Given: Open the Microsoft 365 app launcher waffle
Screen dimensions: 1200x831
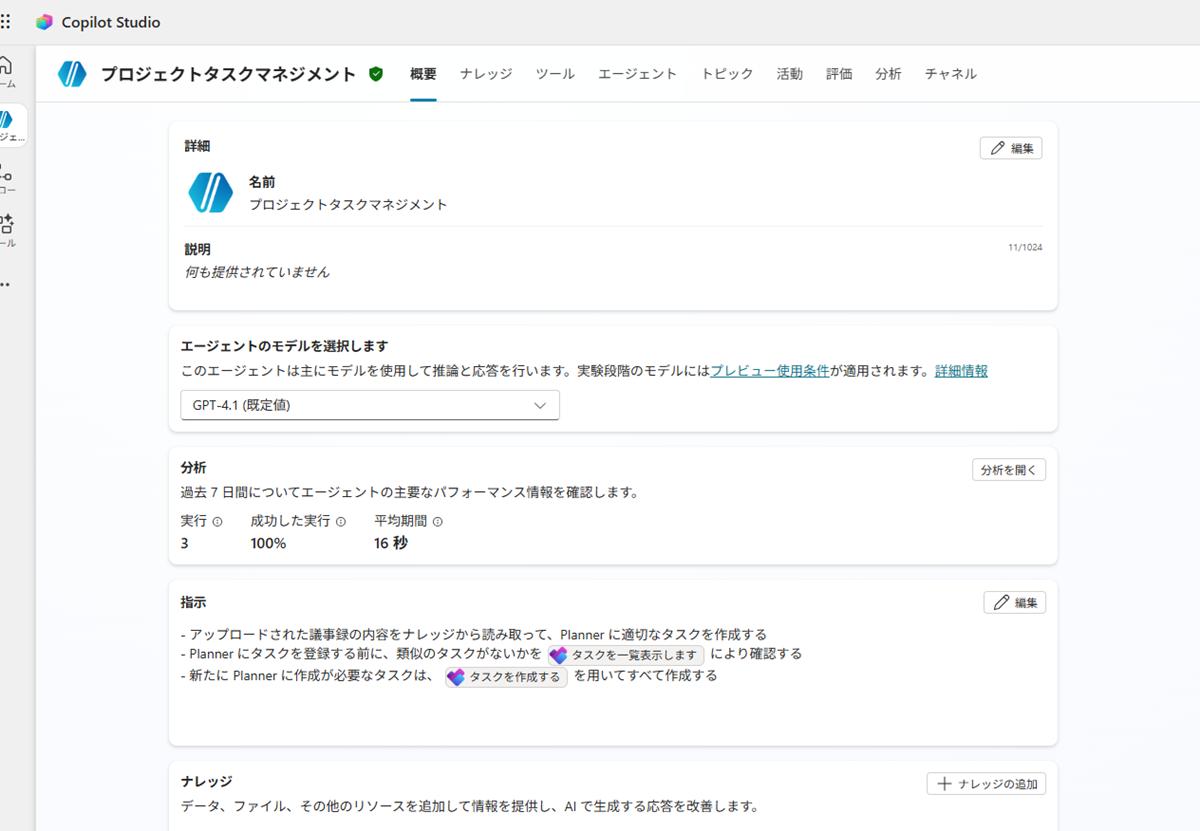Looking at the screenshot, I should coord(8,21).
